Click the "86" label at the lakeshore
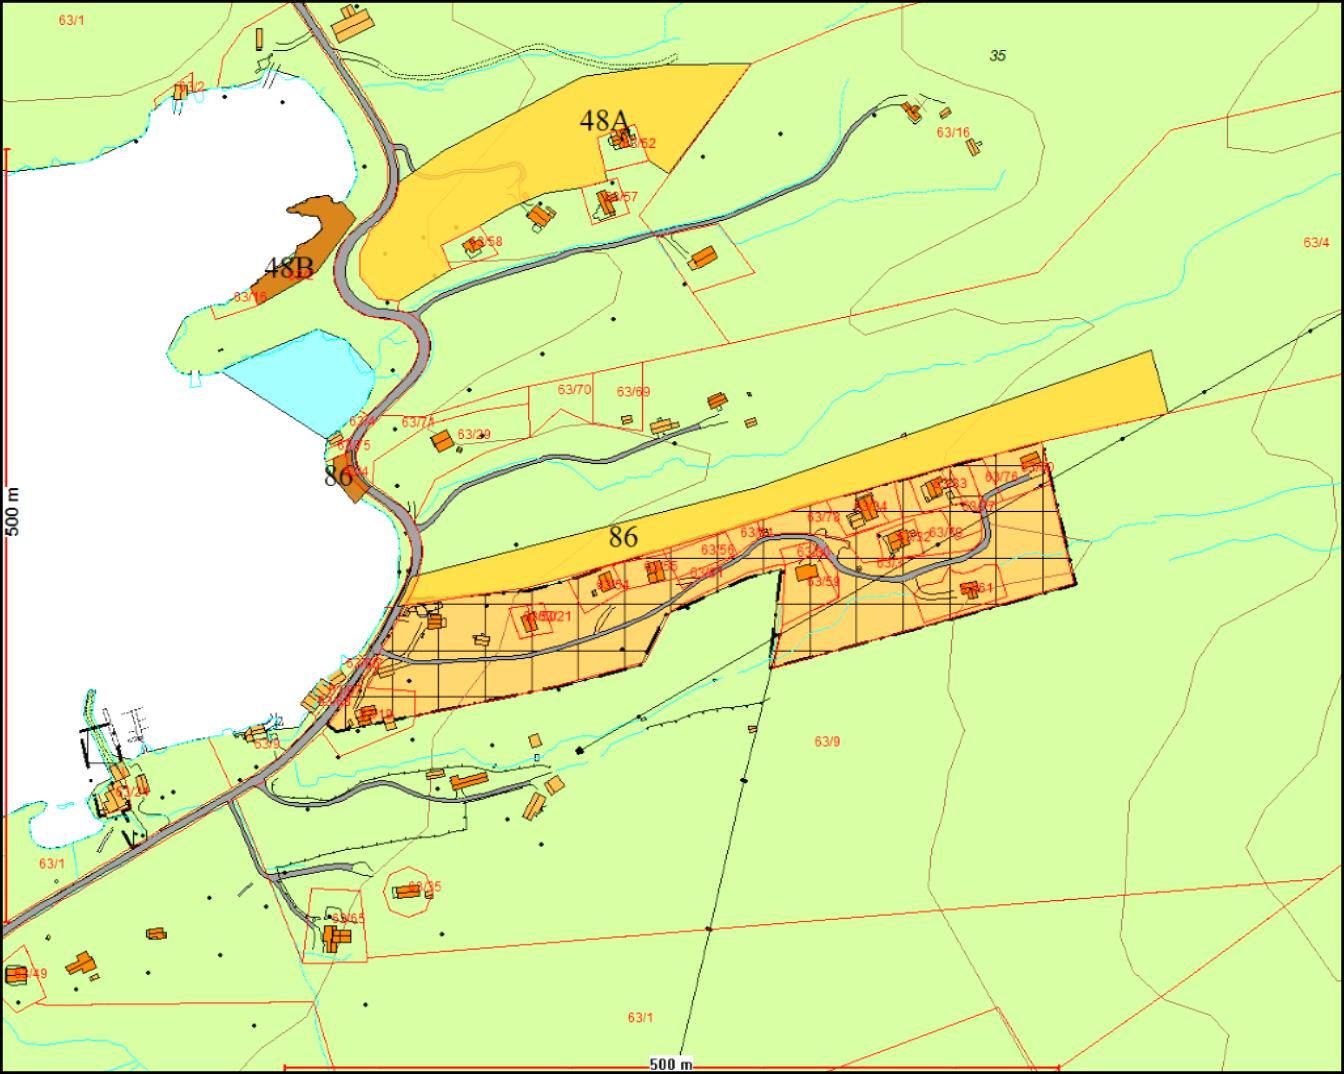1344x1074 pixels. point(338,476)
